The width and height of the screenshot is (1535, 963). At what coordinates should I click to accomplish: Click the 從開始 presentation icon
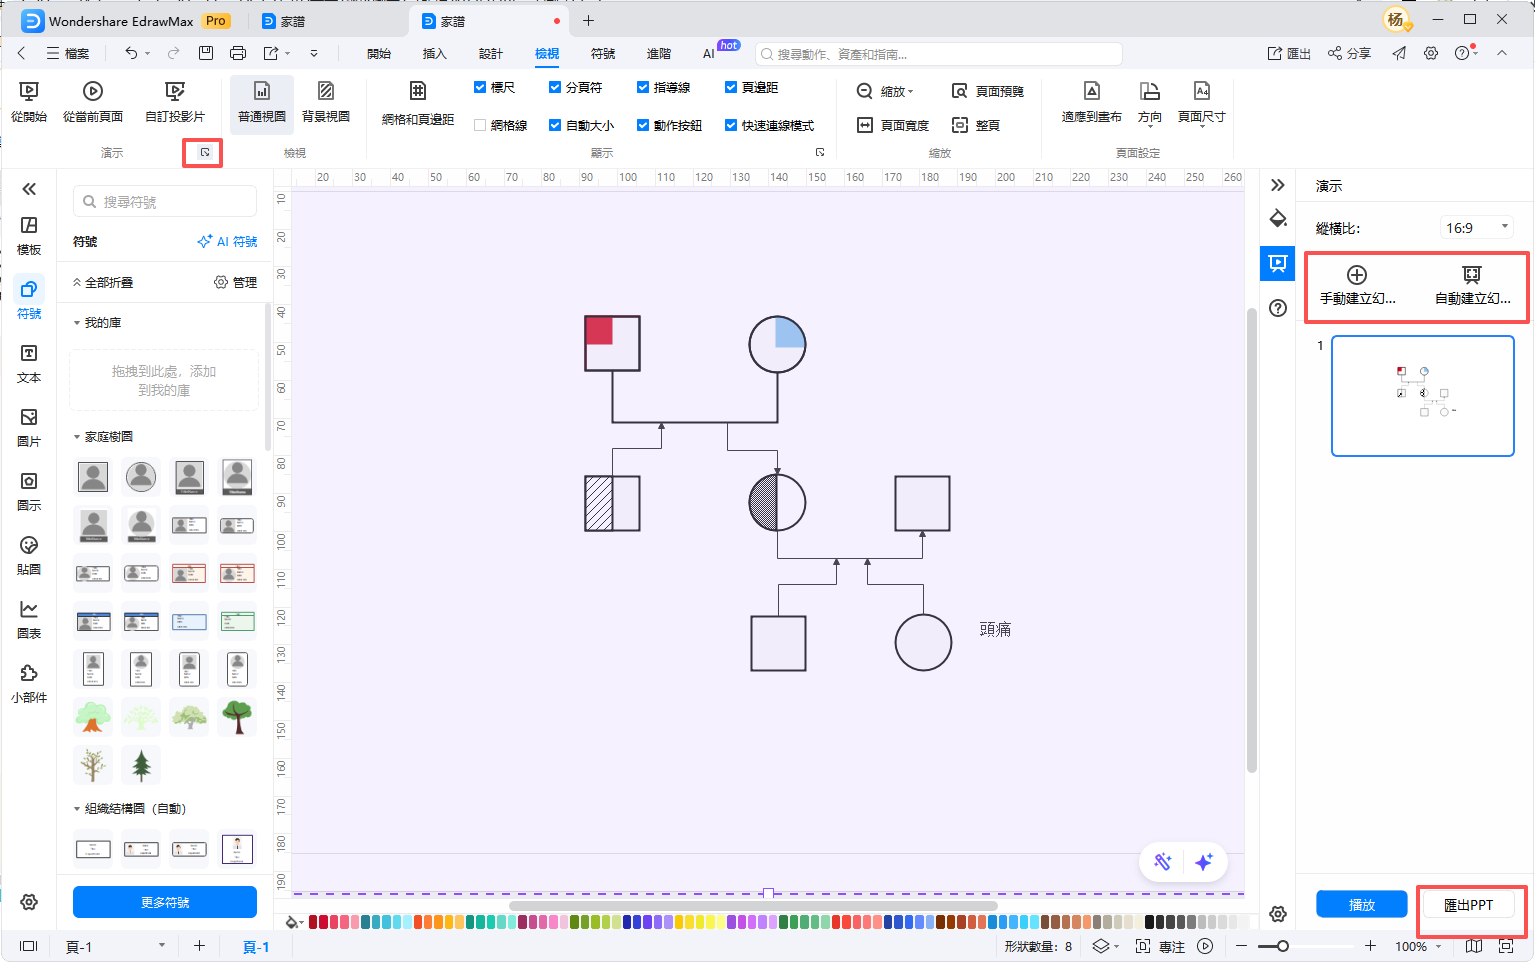29,92
